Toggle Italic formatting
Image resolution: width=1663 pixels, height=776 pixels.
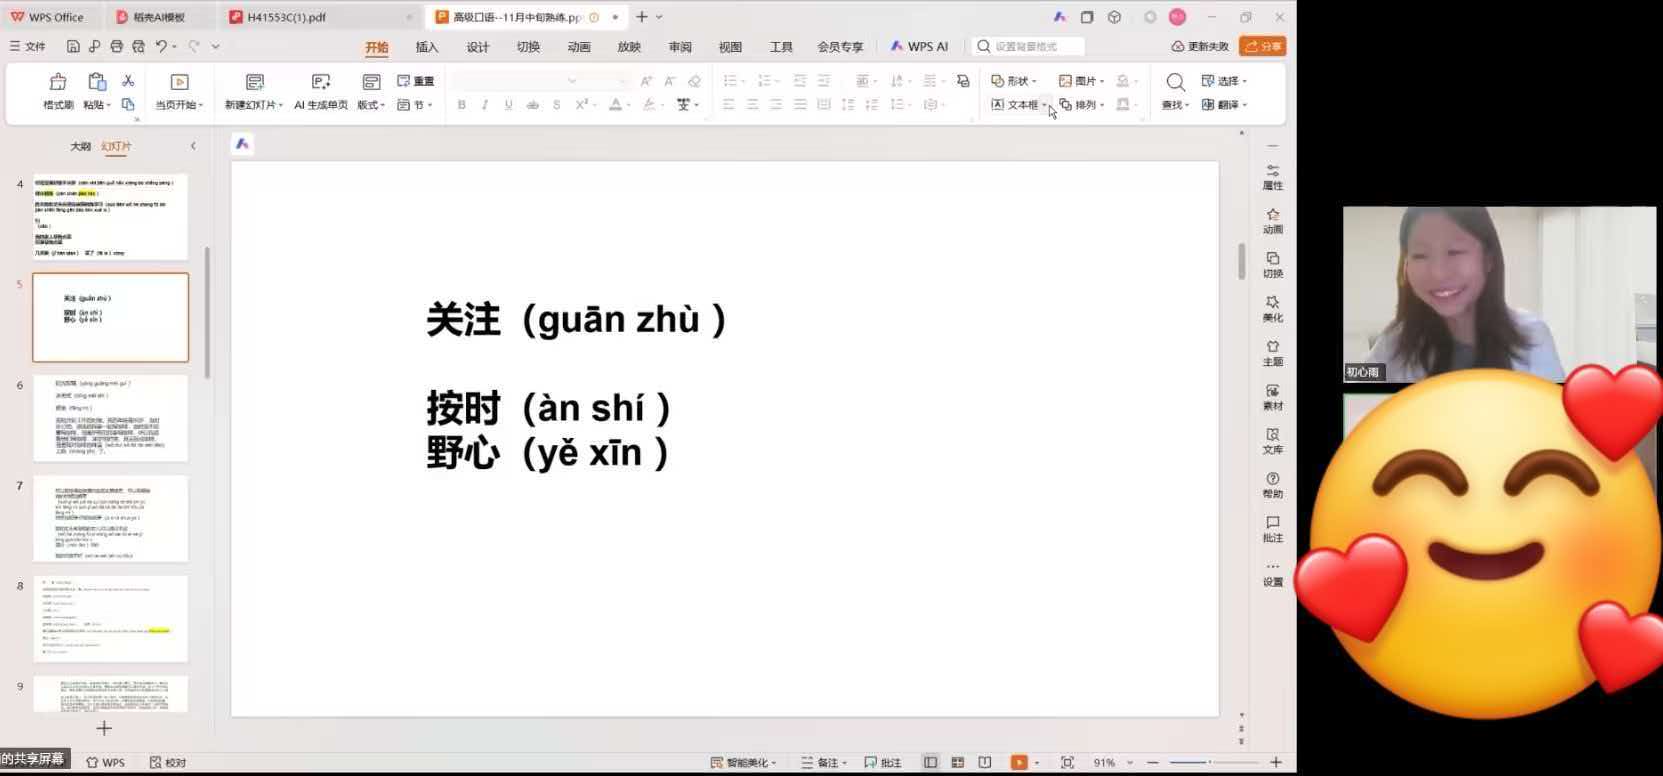[485, 104]
